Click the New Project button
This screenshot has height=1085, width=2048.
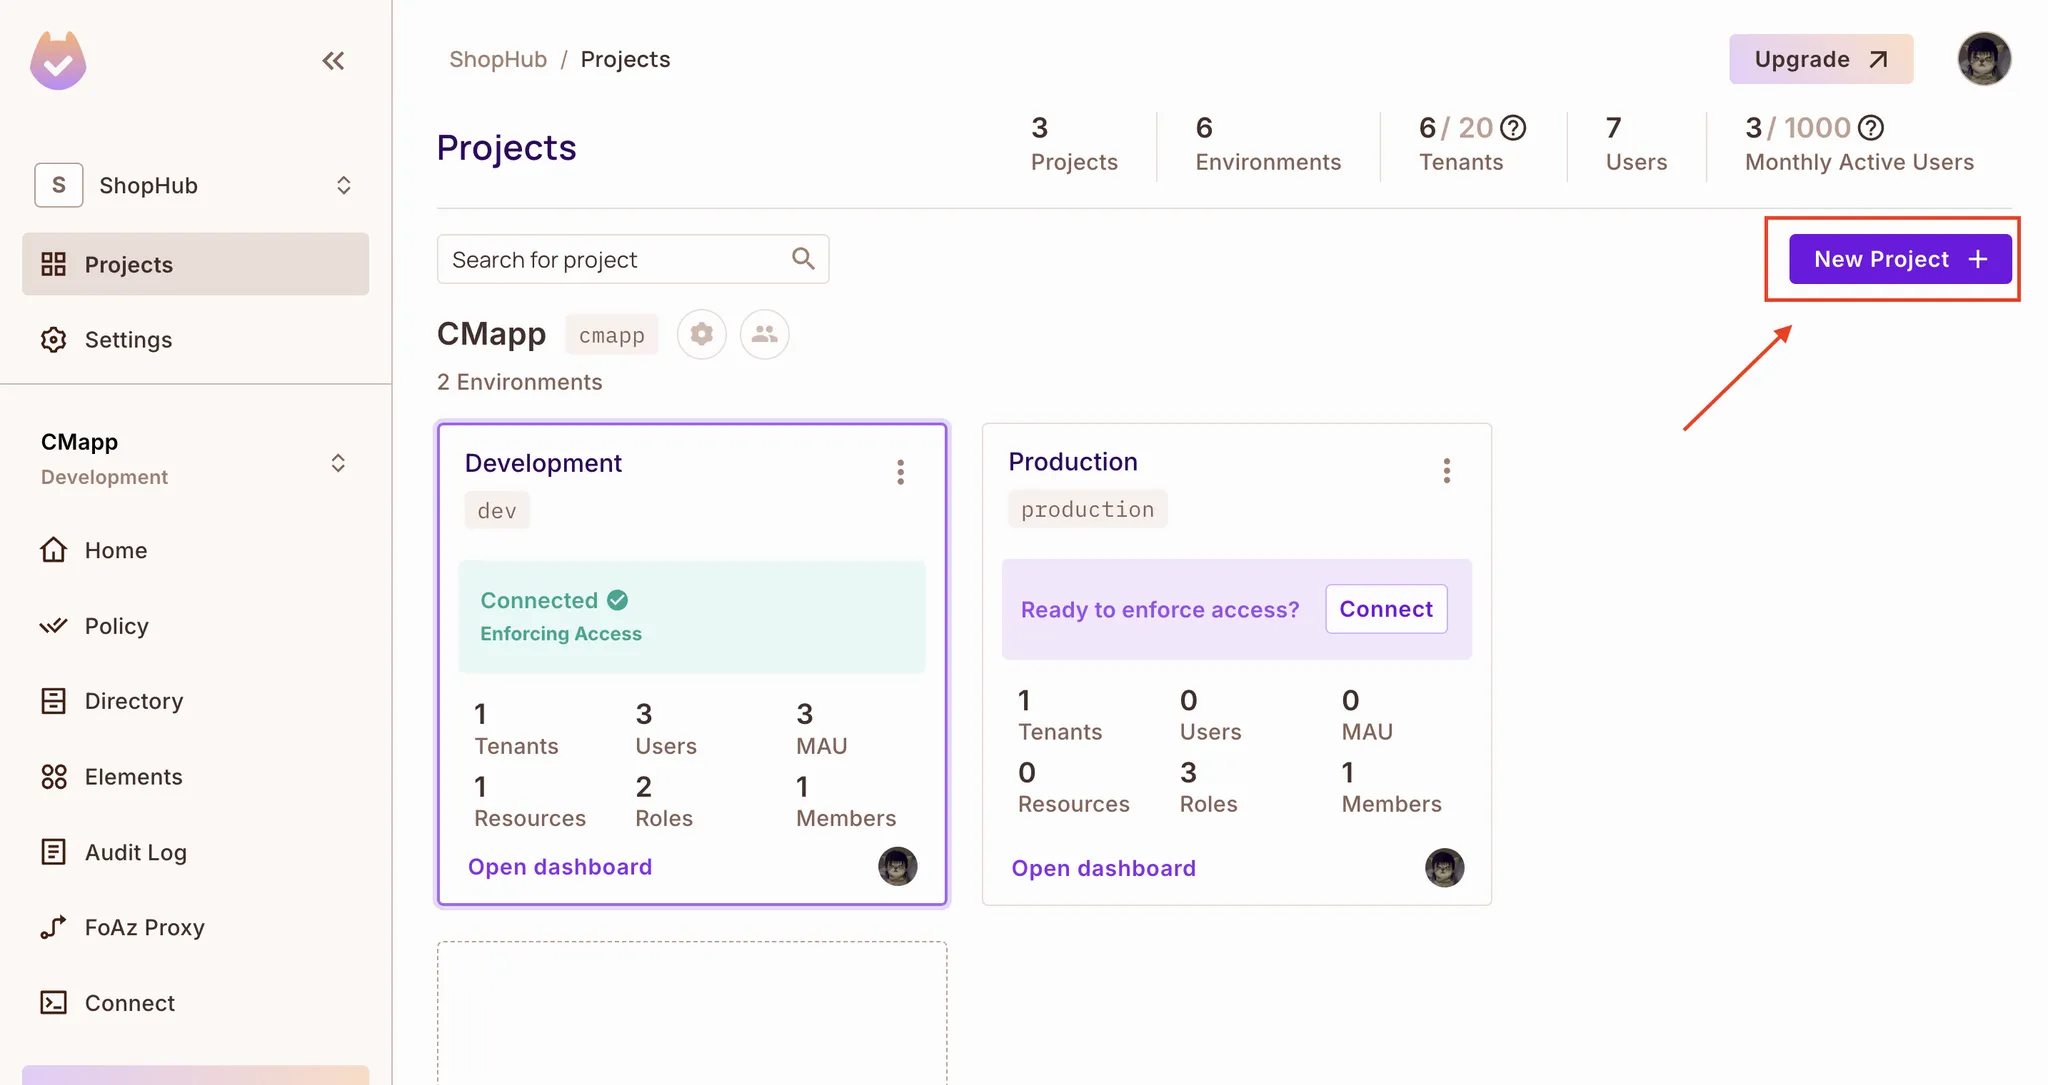coord(1899,259)
